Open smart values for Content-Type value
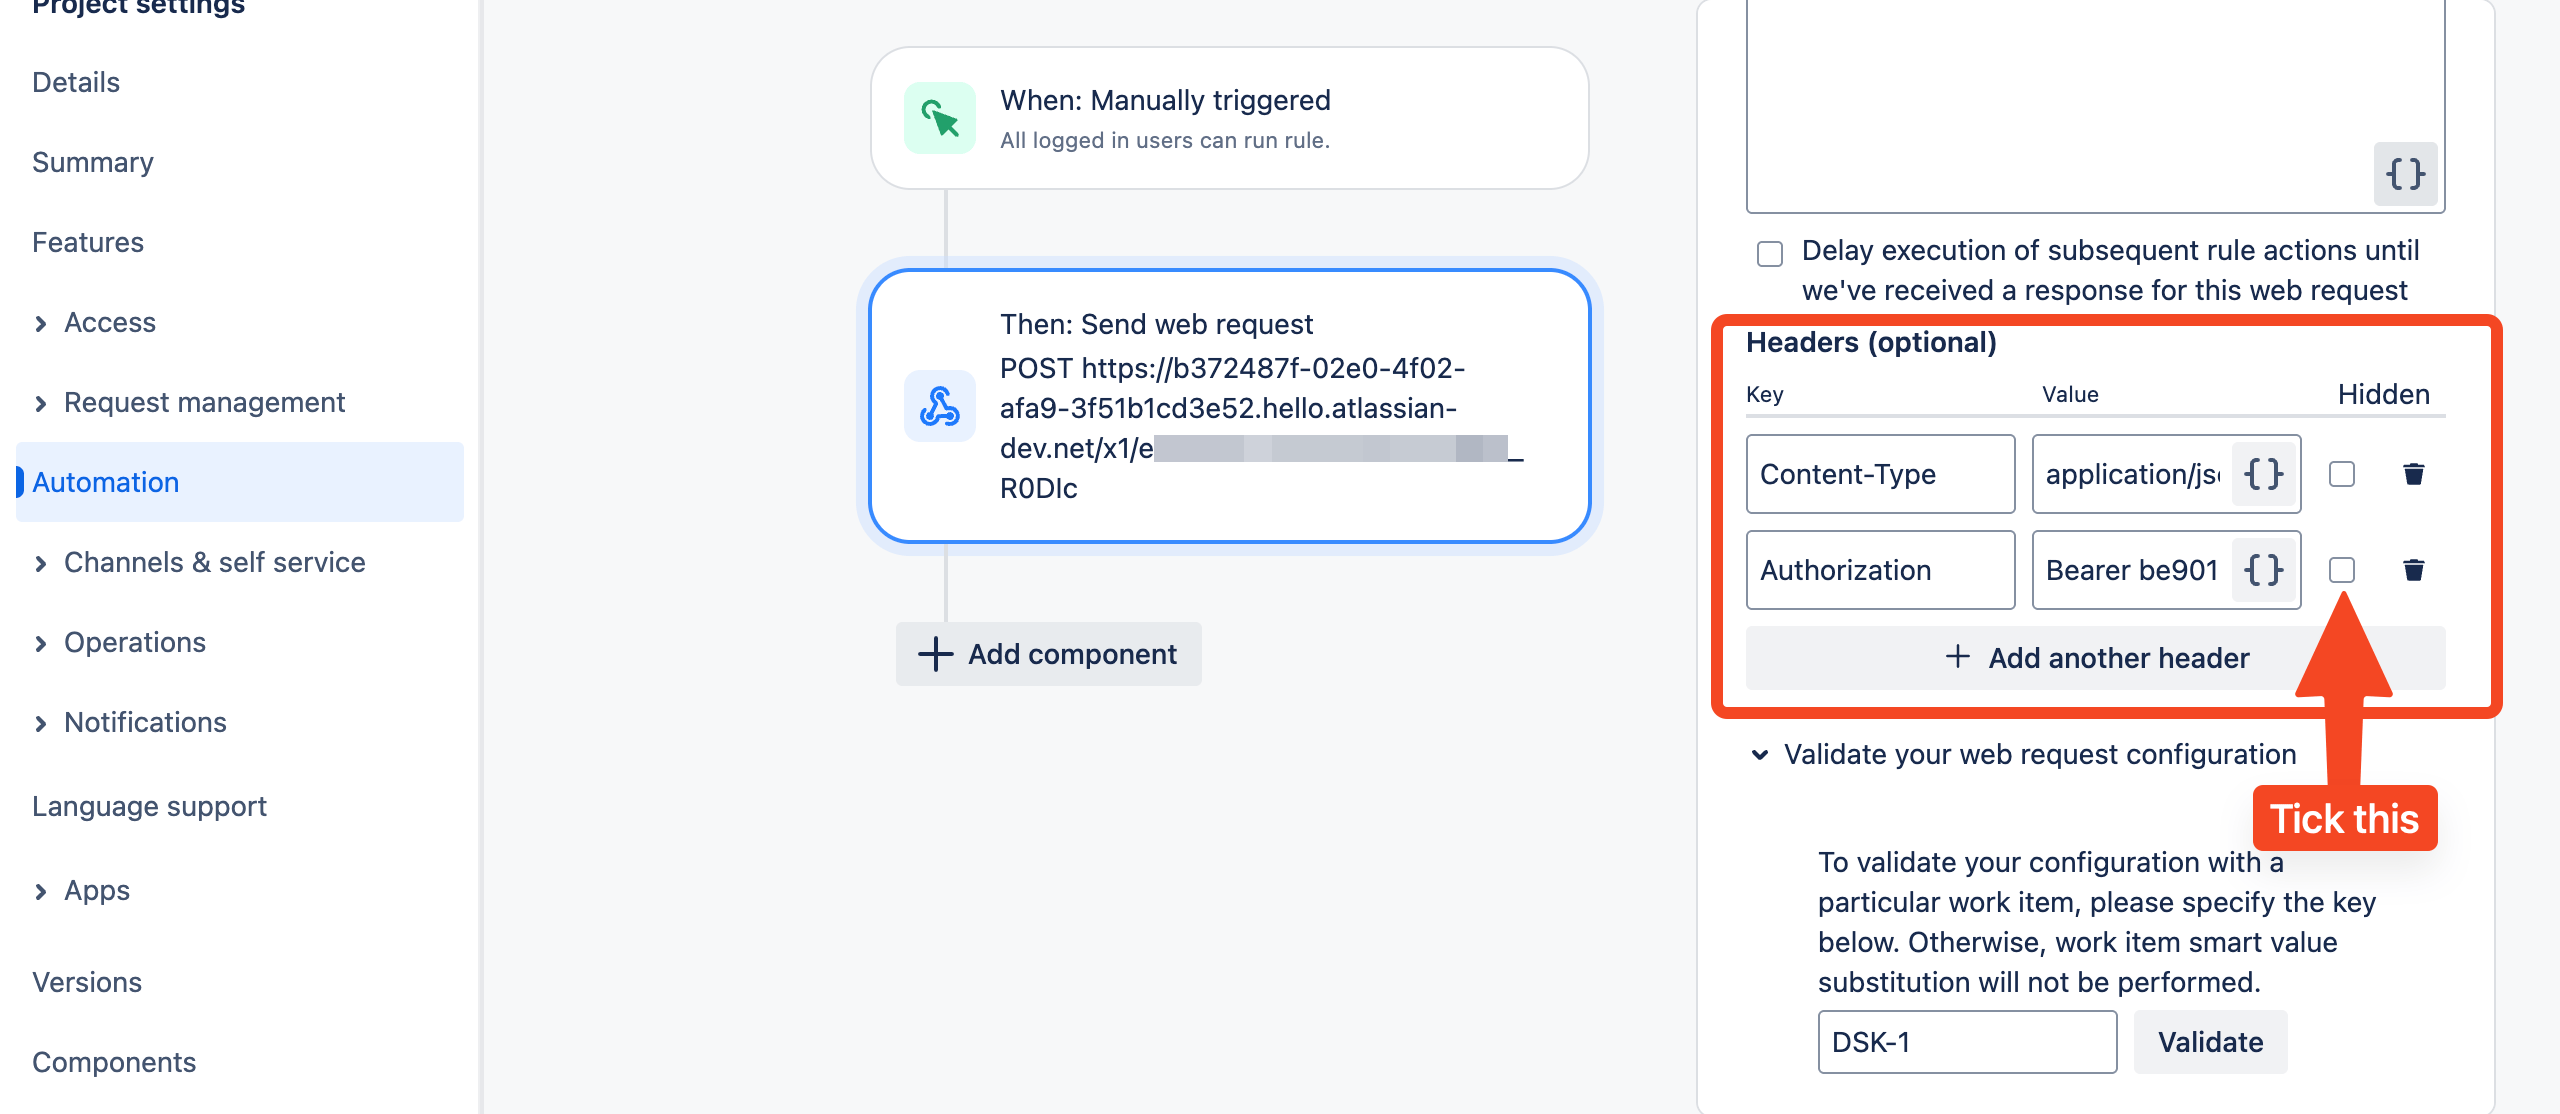The image size is (2560, 1114). 2264,474
